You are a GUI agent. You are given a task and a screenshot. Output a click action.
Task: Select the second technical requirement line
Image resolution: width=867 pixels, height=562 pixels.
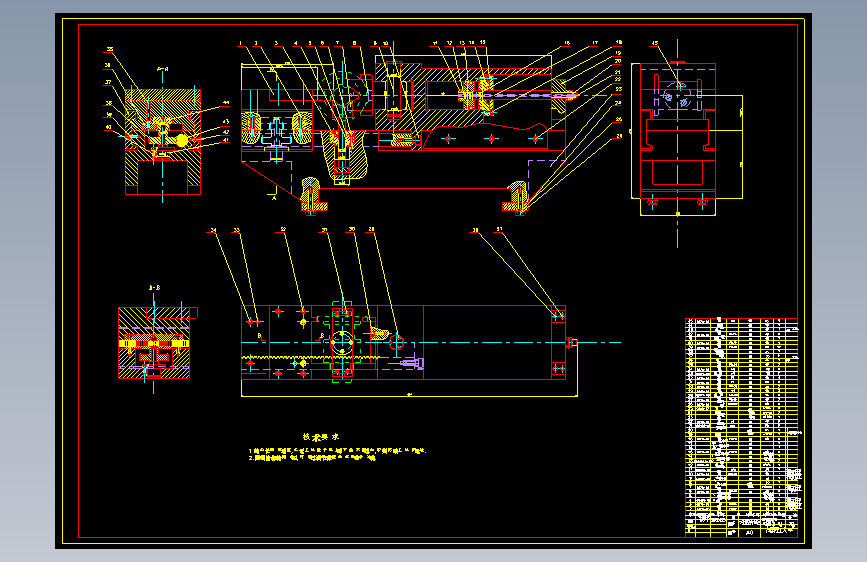coord(312,458)
